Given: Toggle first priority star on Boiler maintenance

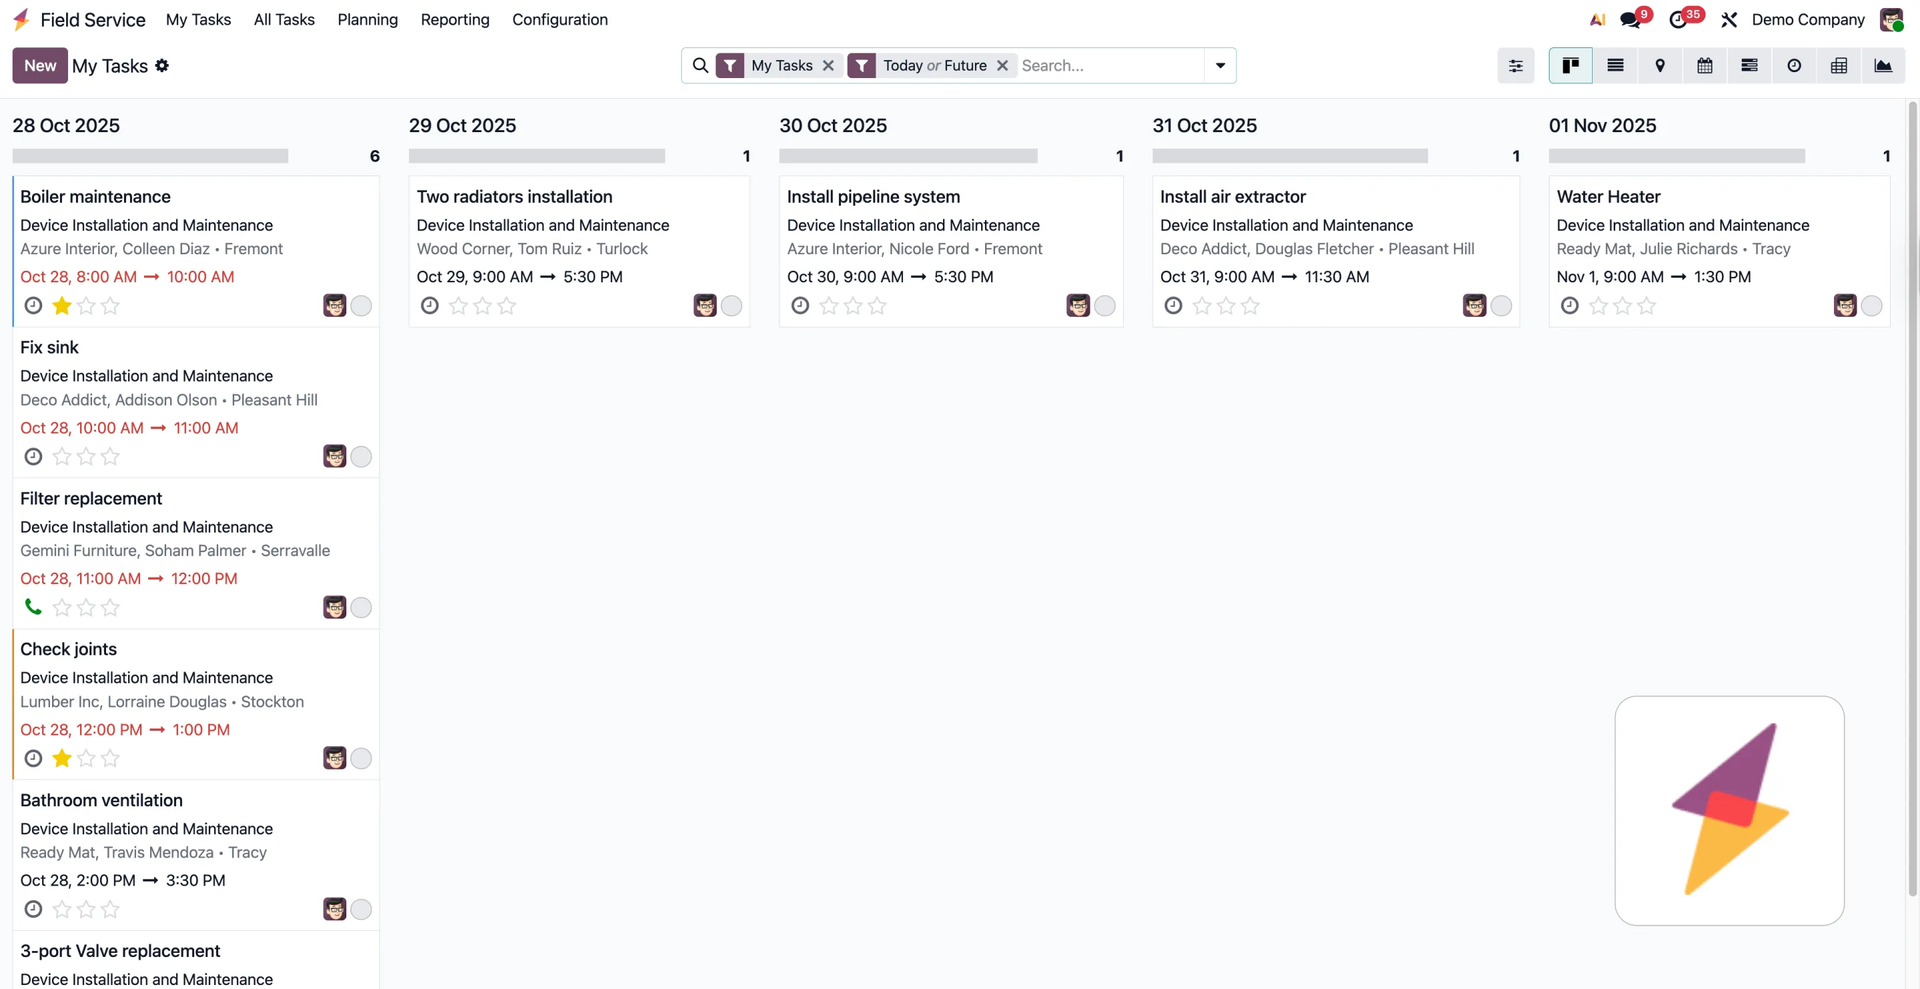Looking at the screenshot, I should click(62, 306).
